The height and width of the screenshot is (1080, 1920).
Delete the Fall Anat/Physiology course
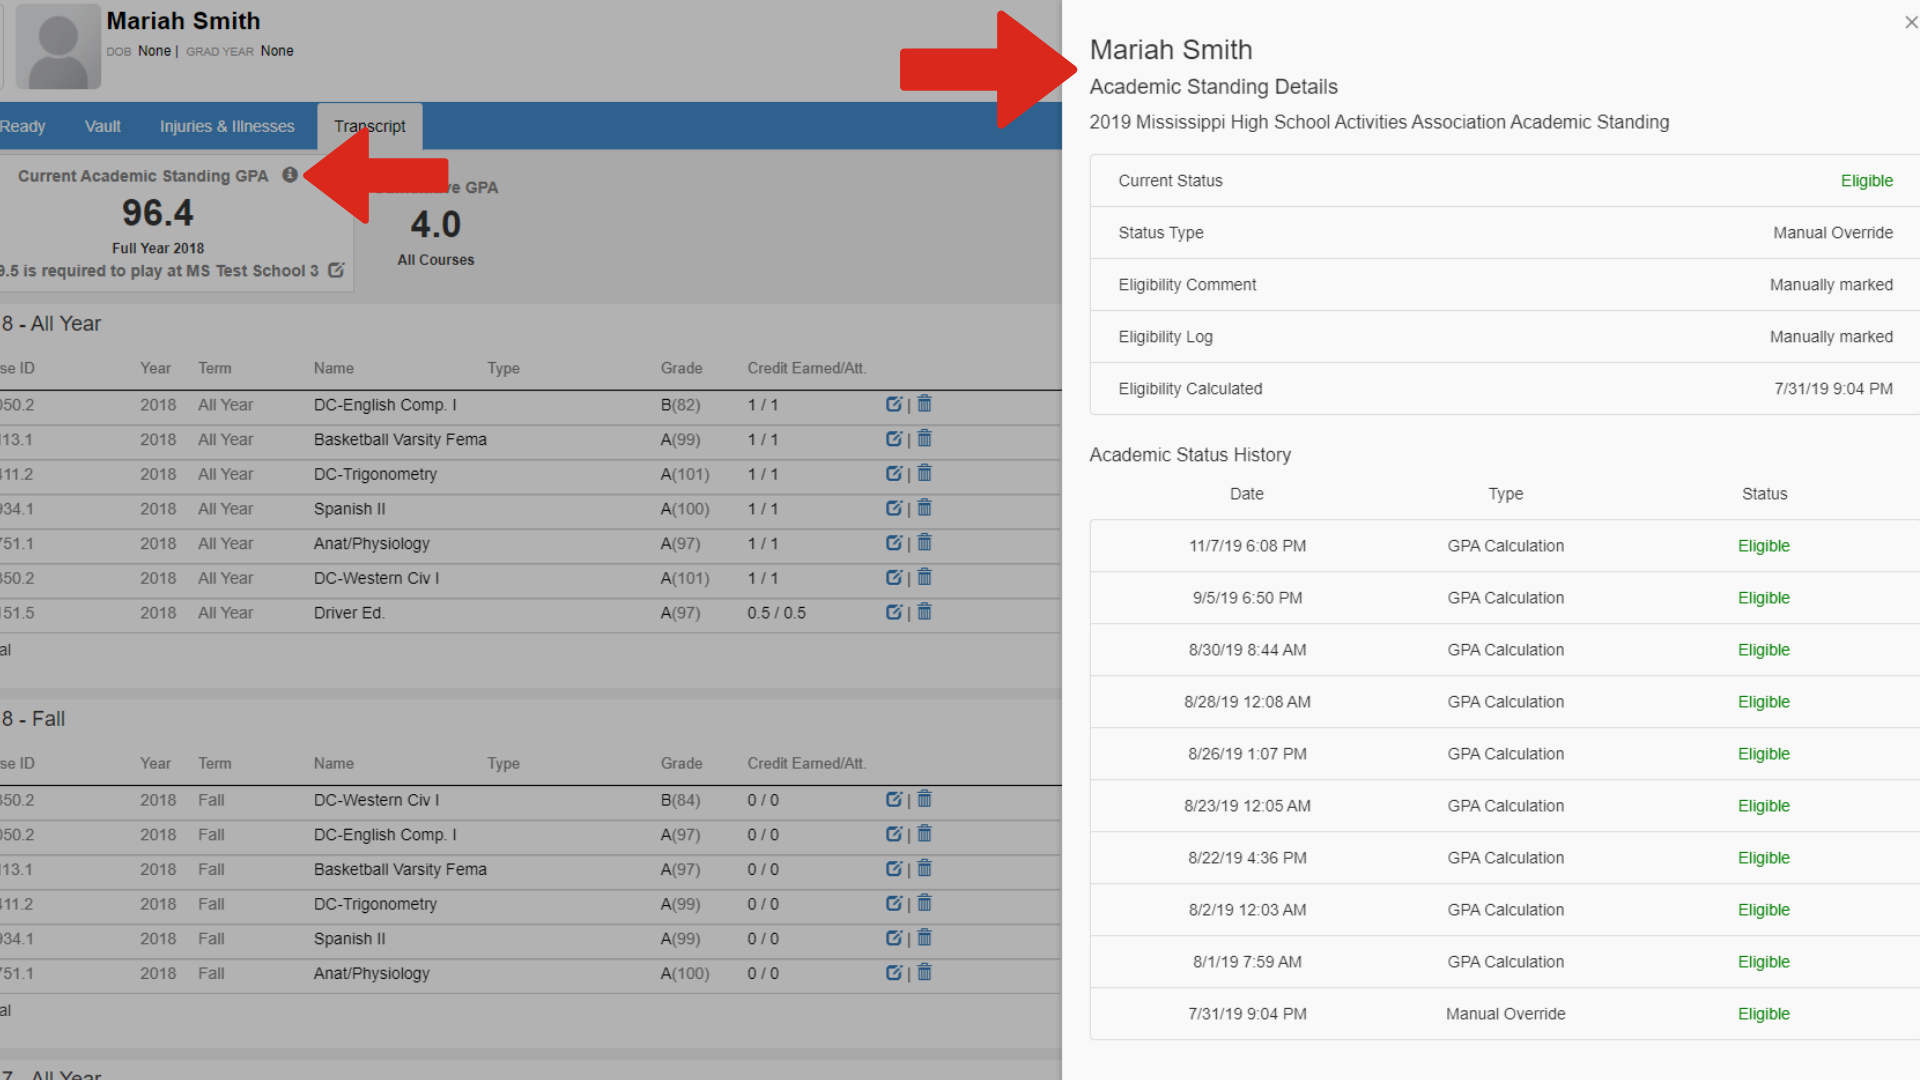coord(925,972)
